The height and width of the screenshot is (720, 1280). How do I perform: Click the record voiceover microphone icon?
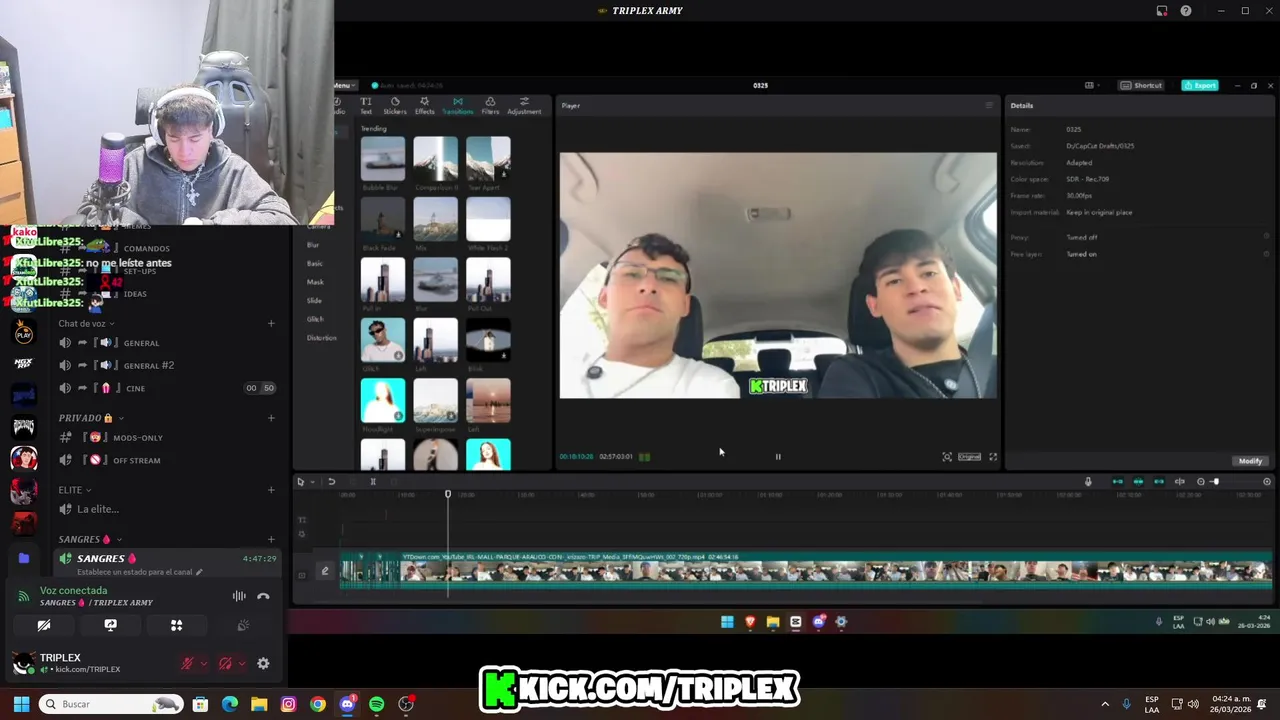[1088, 482]
